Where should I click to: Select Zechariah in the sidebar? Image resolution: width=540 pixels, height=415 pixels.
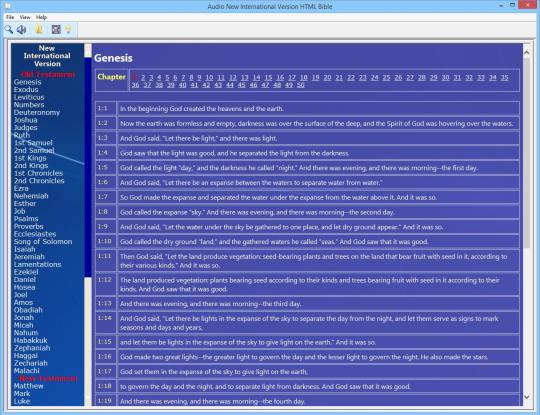tap(31, 363)
